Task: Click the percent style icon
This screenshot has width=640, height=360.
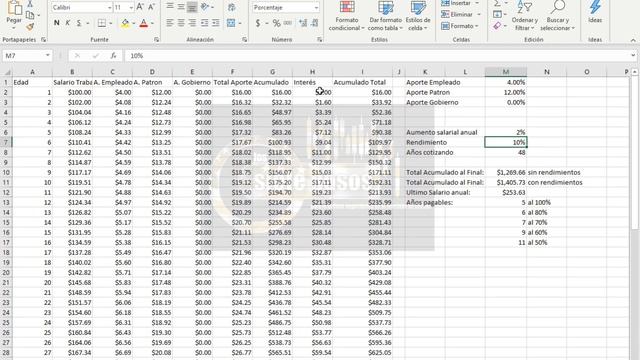Action: point(276,23)
